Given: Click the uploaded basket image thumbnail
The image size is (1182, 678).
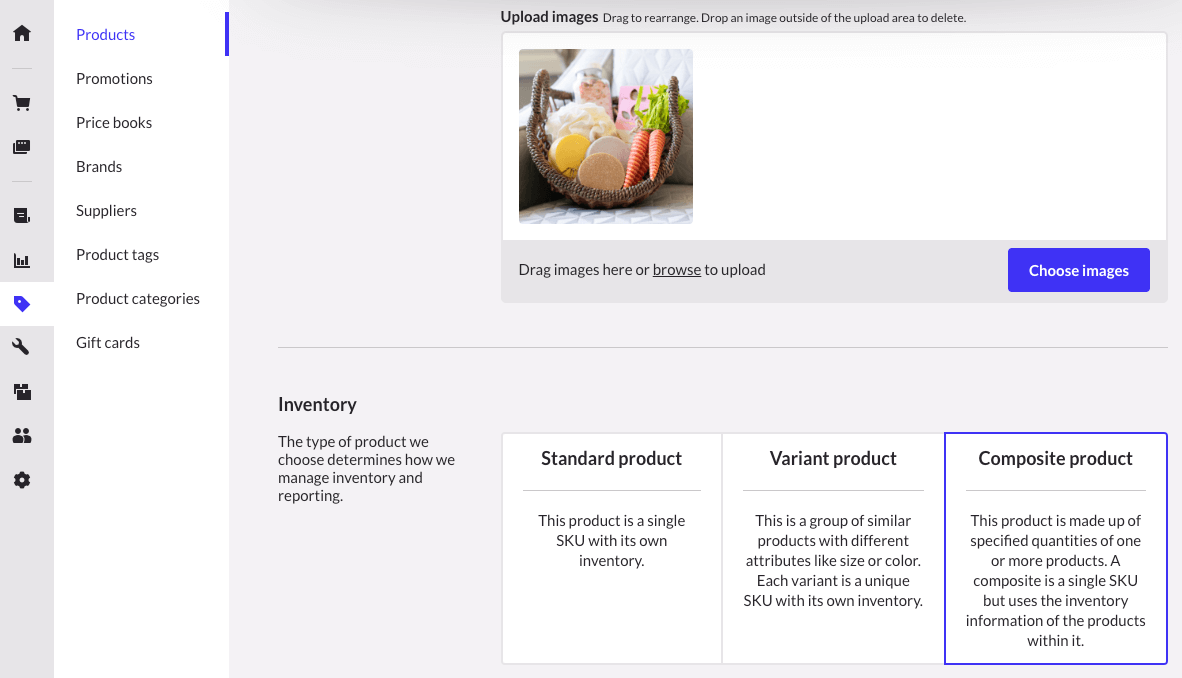Looking at the screenshot, I should click(x=605, y=136).
